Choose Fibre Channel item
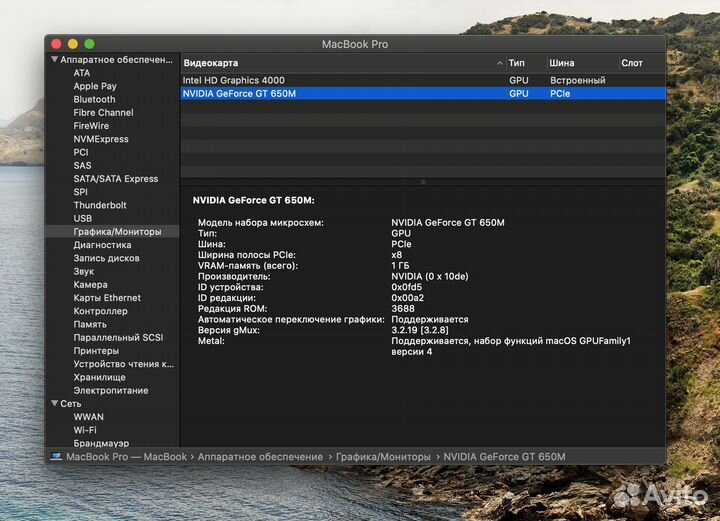The width and height of the screenshot is (720, 521). pos(103,112)
